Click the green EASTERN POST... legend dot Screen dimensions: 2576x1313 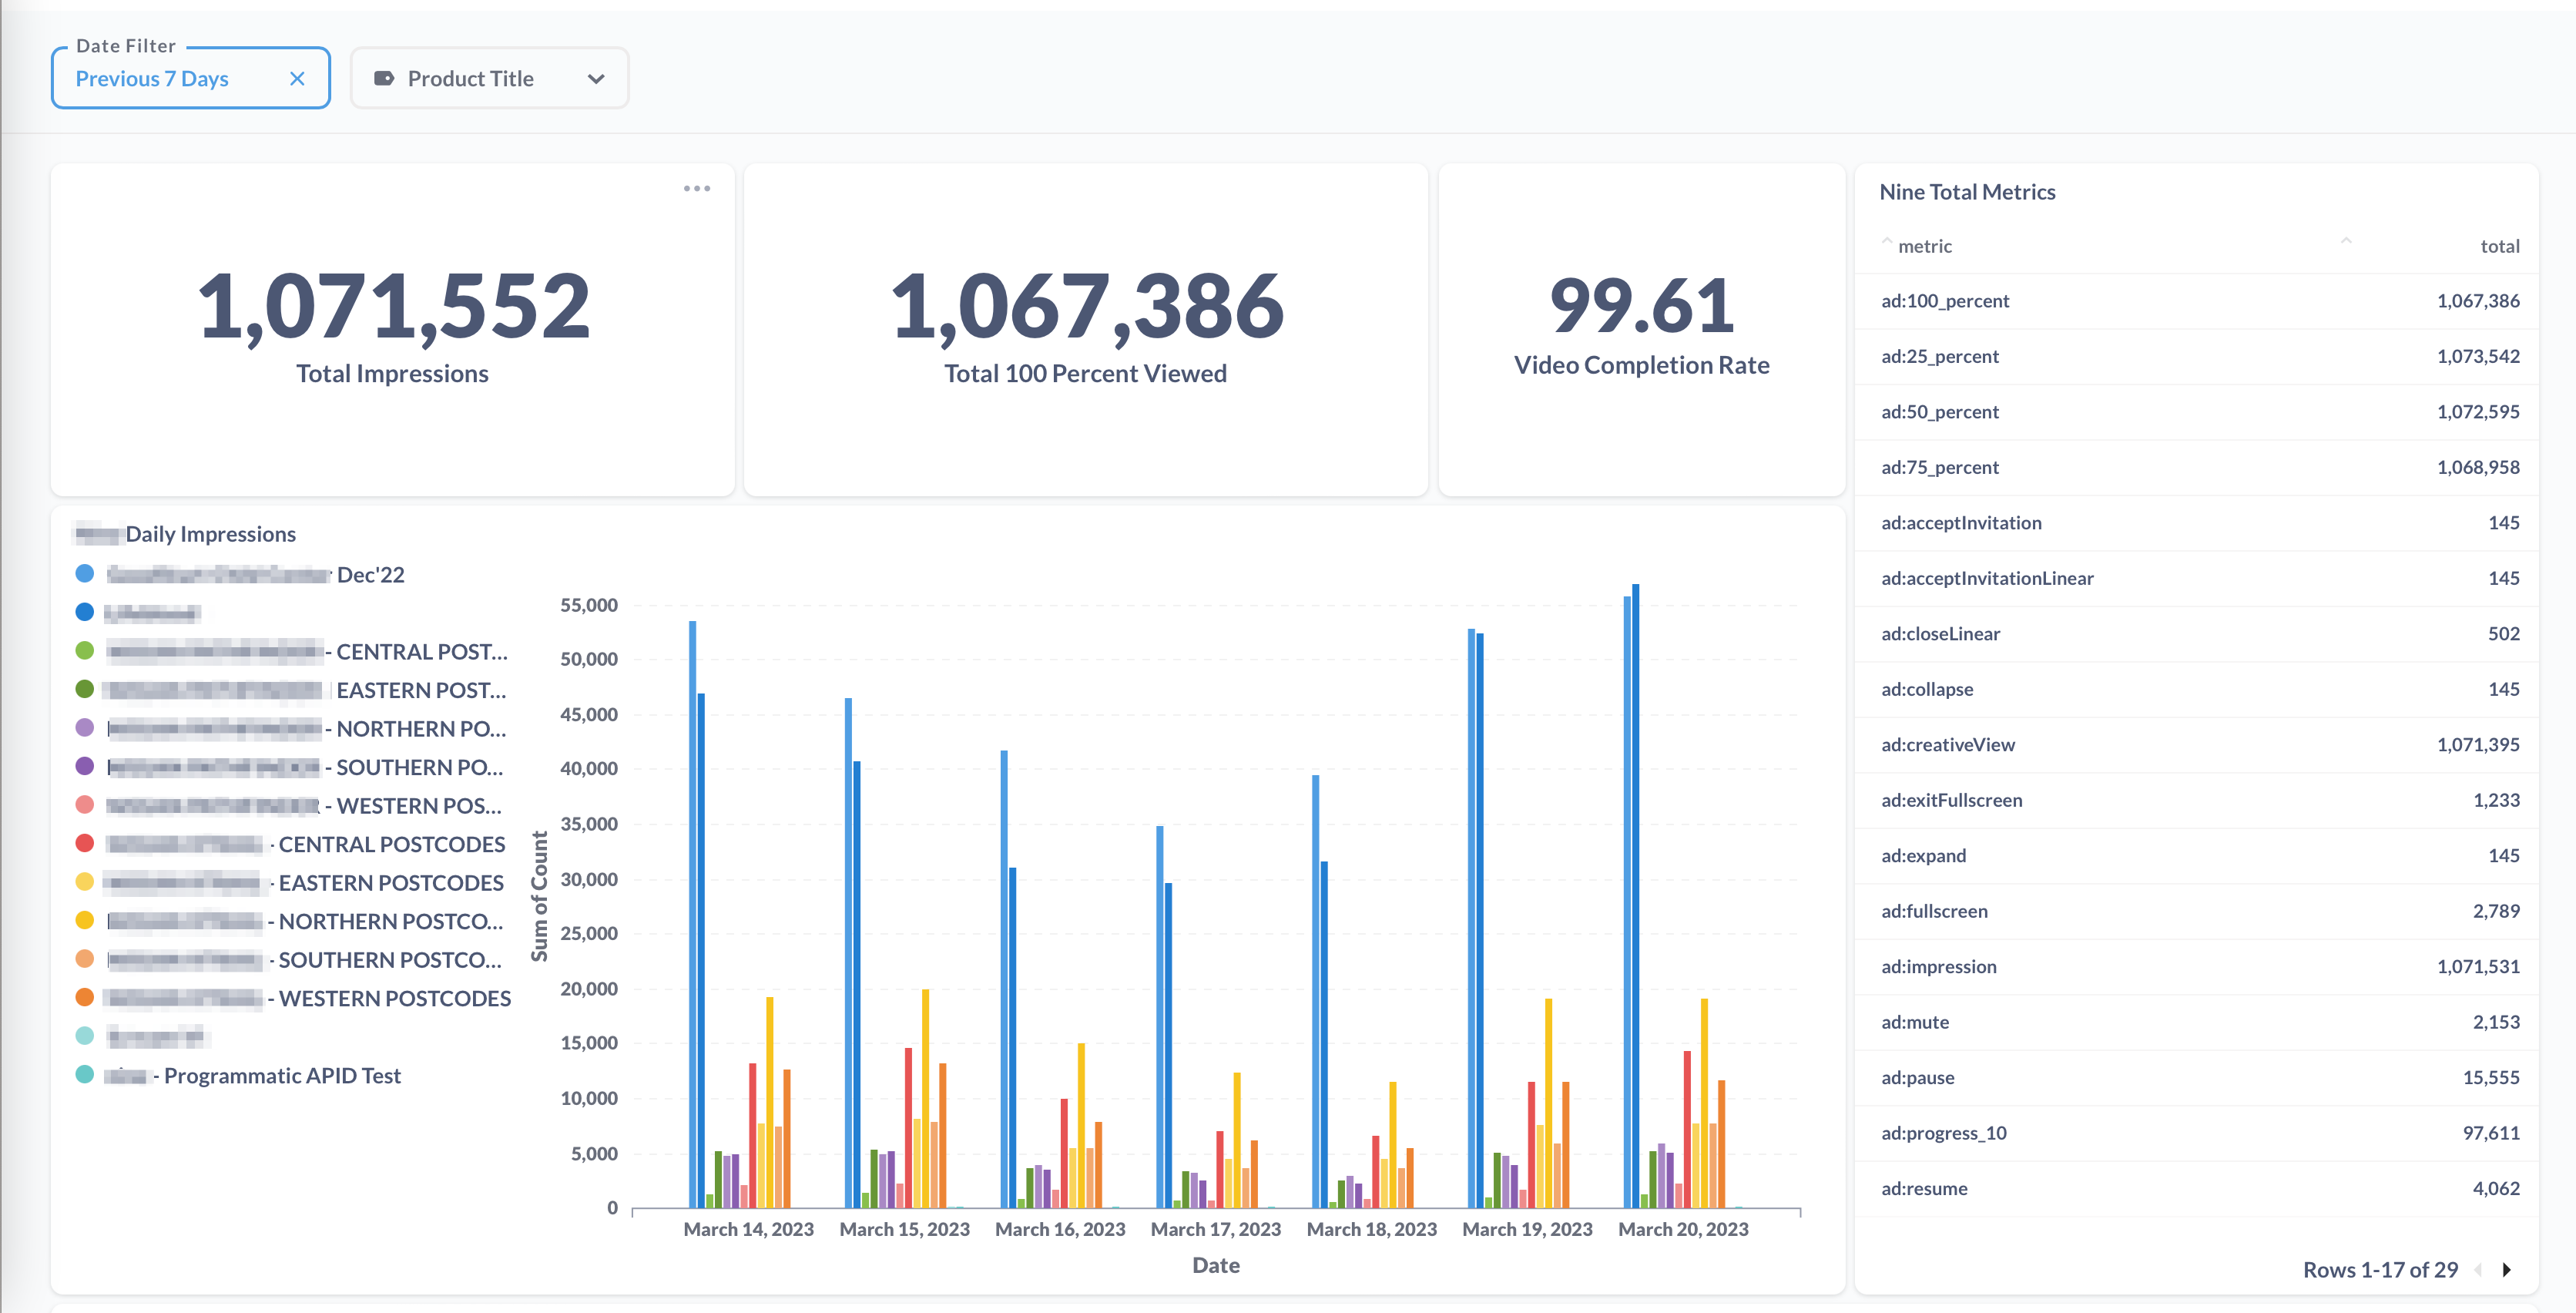point(85,689)
